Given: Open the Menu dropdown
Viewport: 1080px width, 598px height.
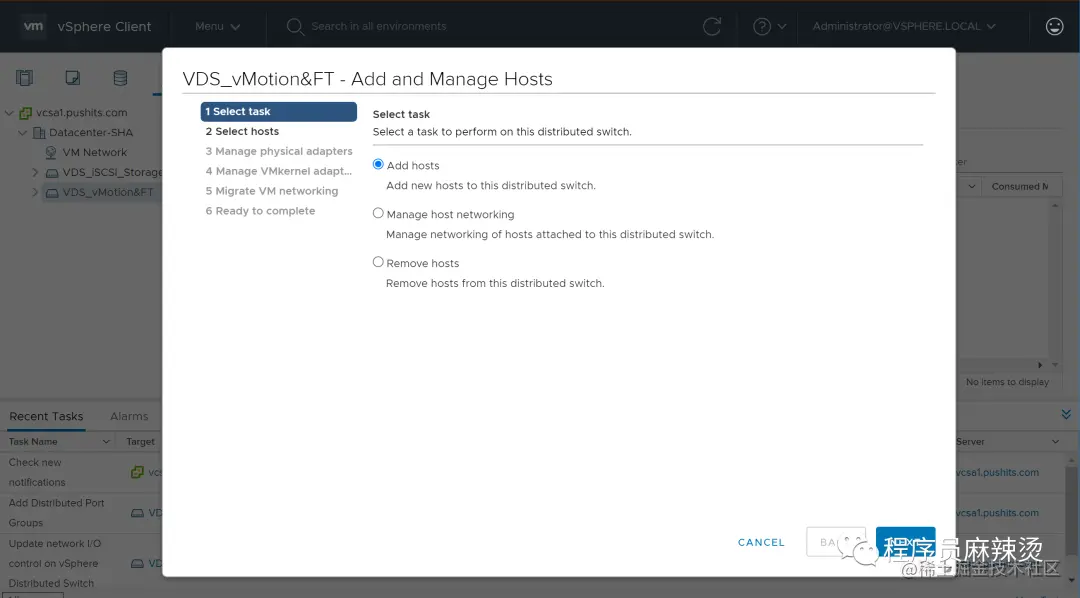Looking at the screenshot, I should click(x=217, y=26).
